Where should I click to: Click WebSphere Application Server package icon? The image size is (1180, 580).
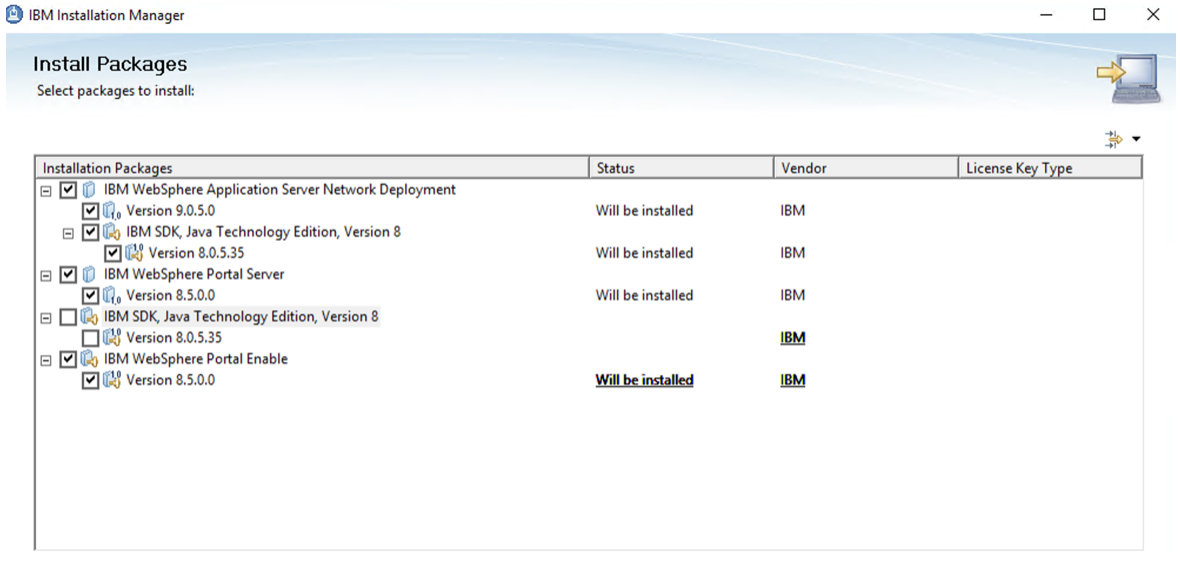(x=90, y=190)
